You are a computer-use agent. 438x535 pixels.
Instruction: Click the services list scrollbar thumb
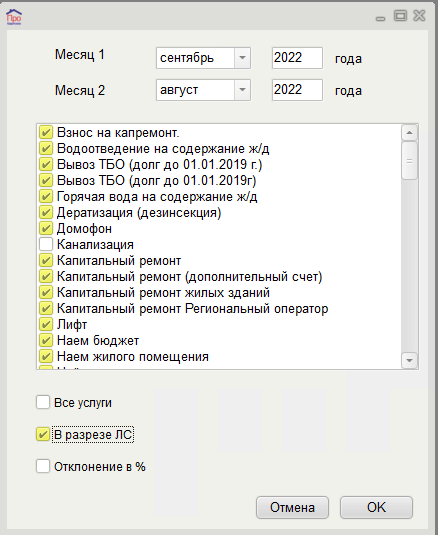tap(410, 161)
